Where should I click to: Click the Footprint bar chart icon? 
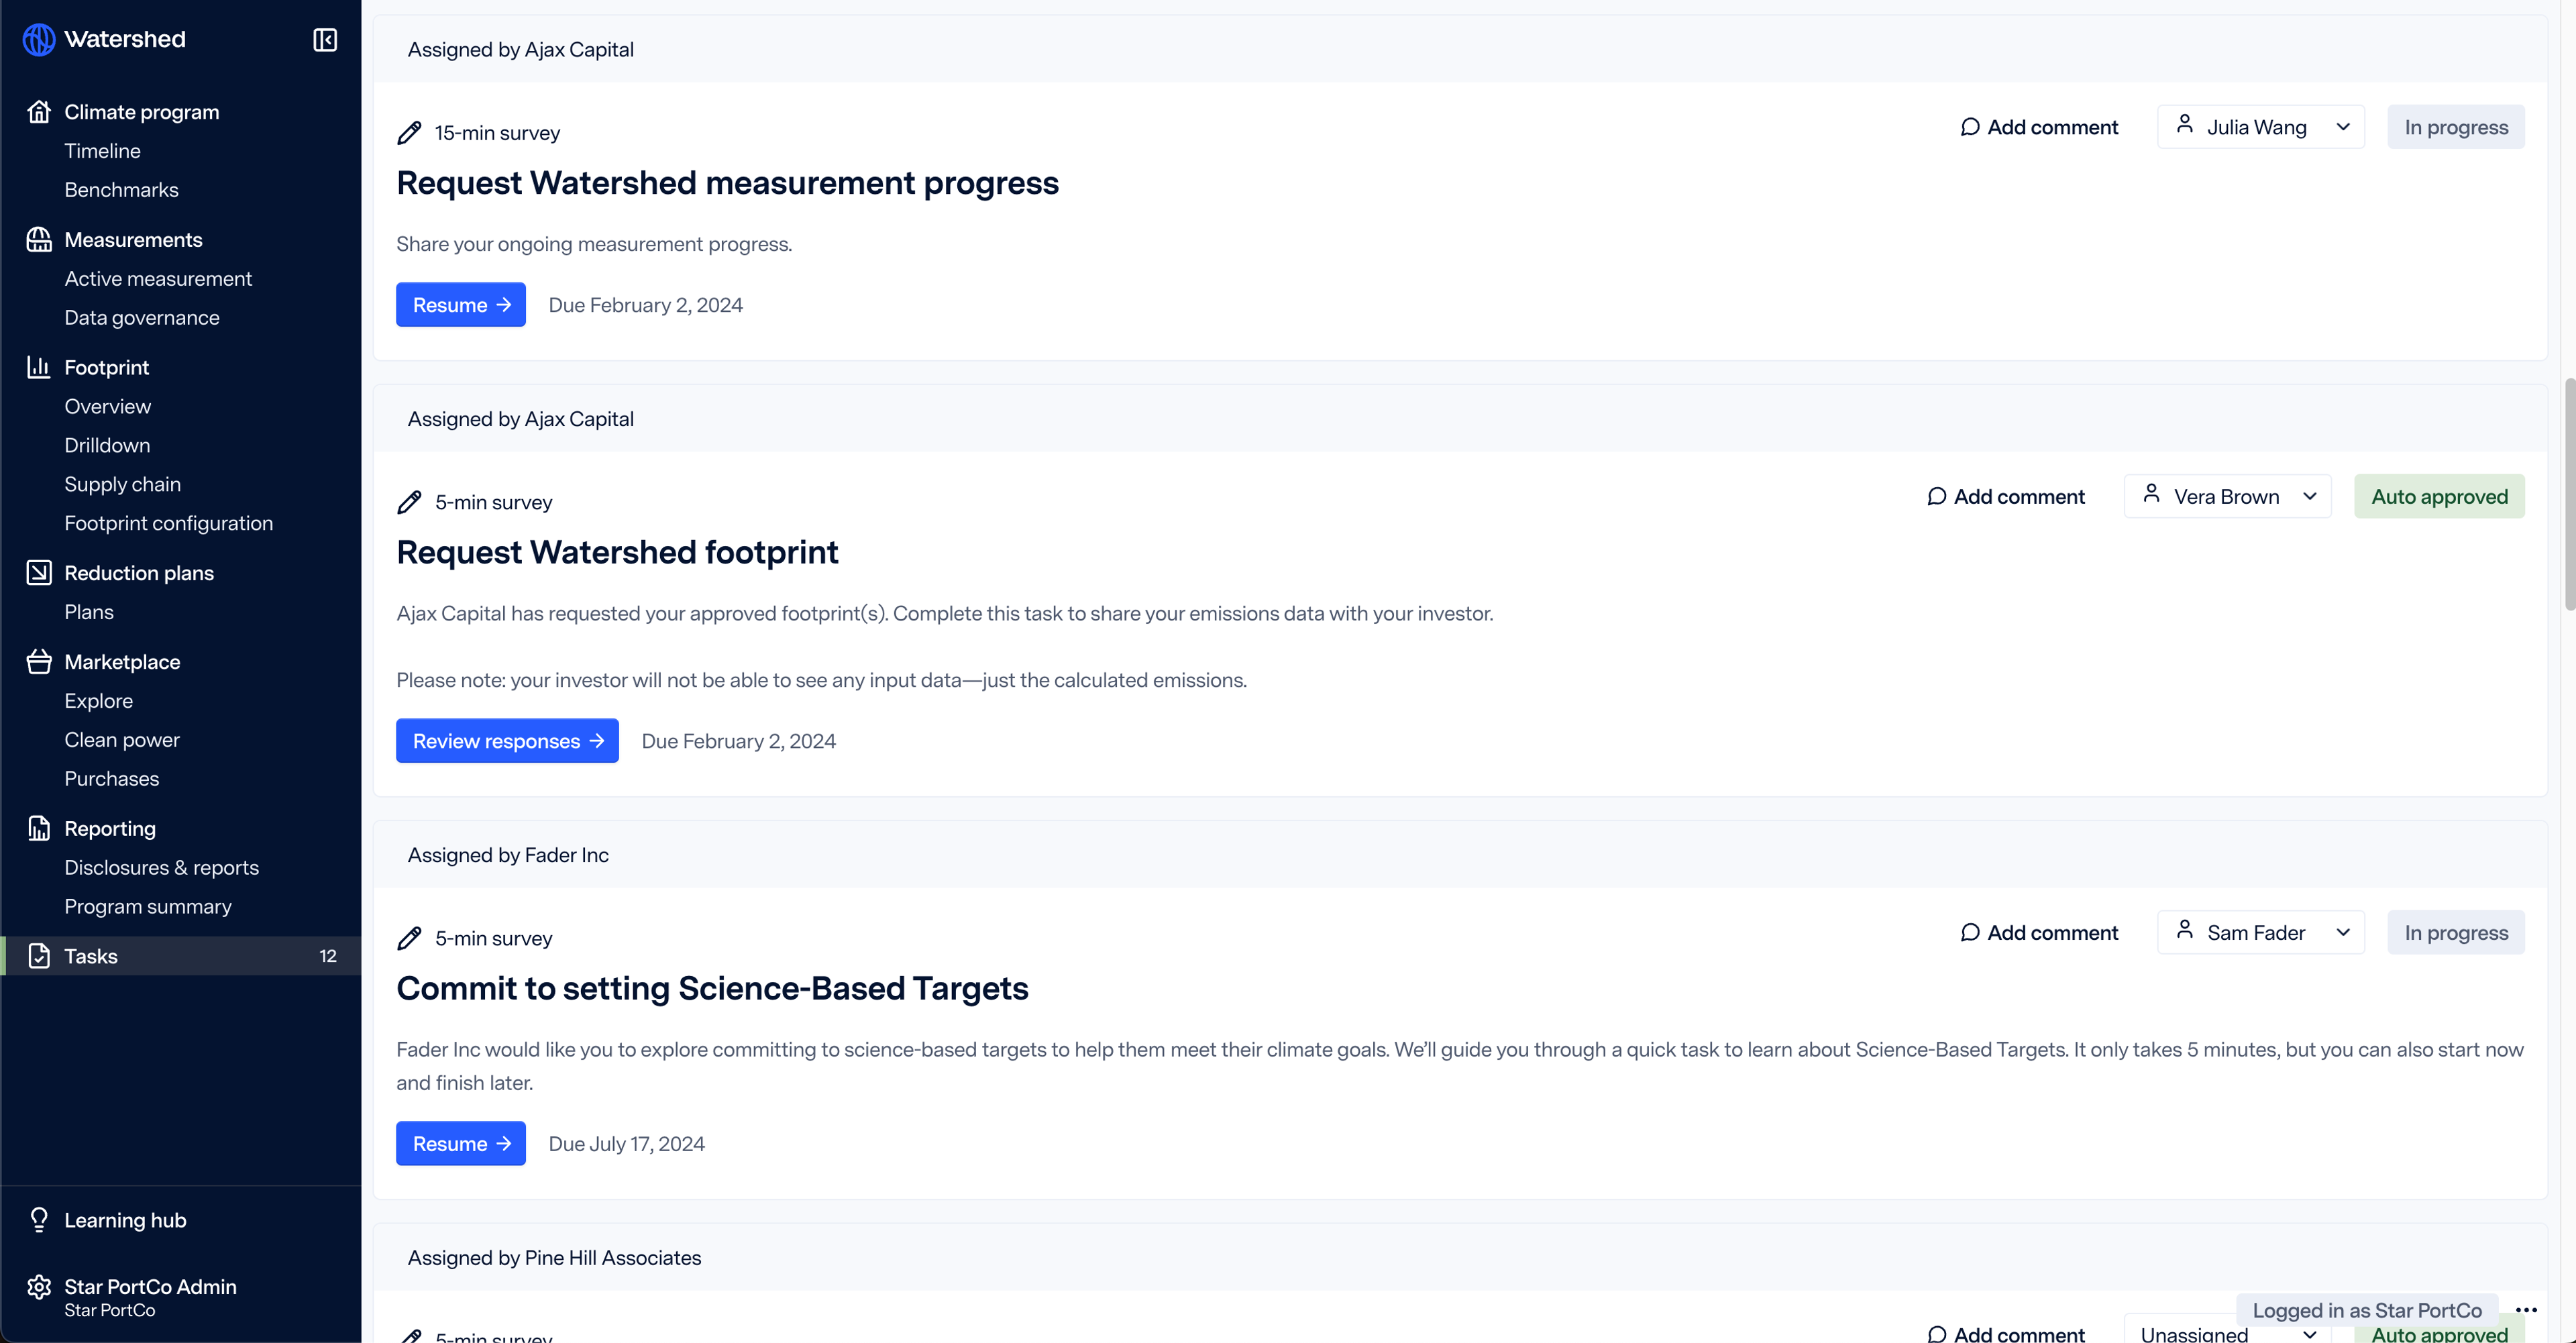click(38, 366)
